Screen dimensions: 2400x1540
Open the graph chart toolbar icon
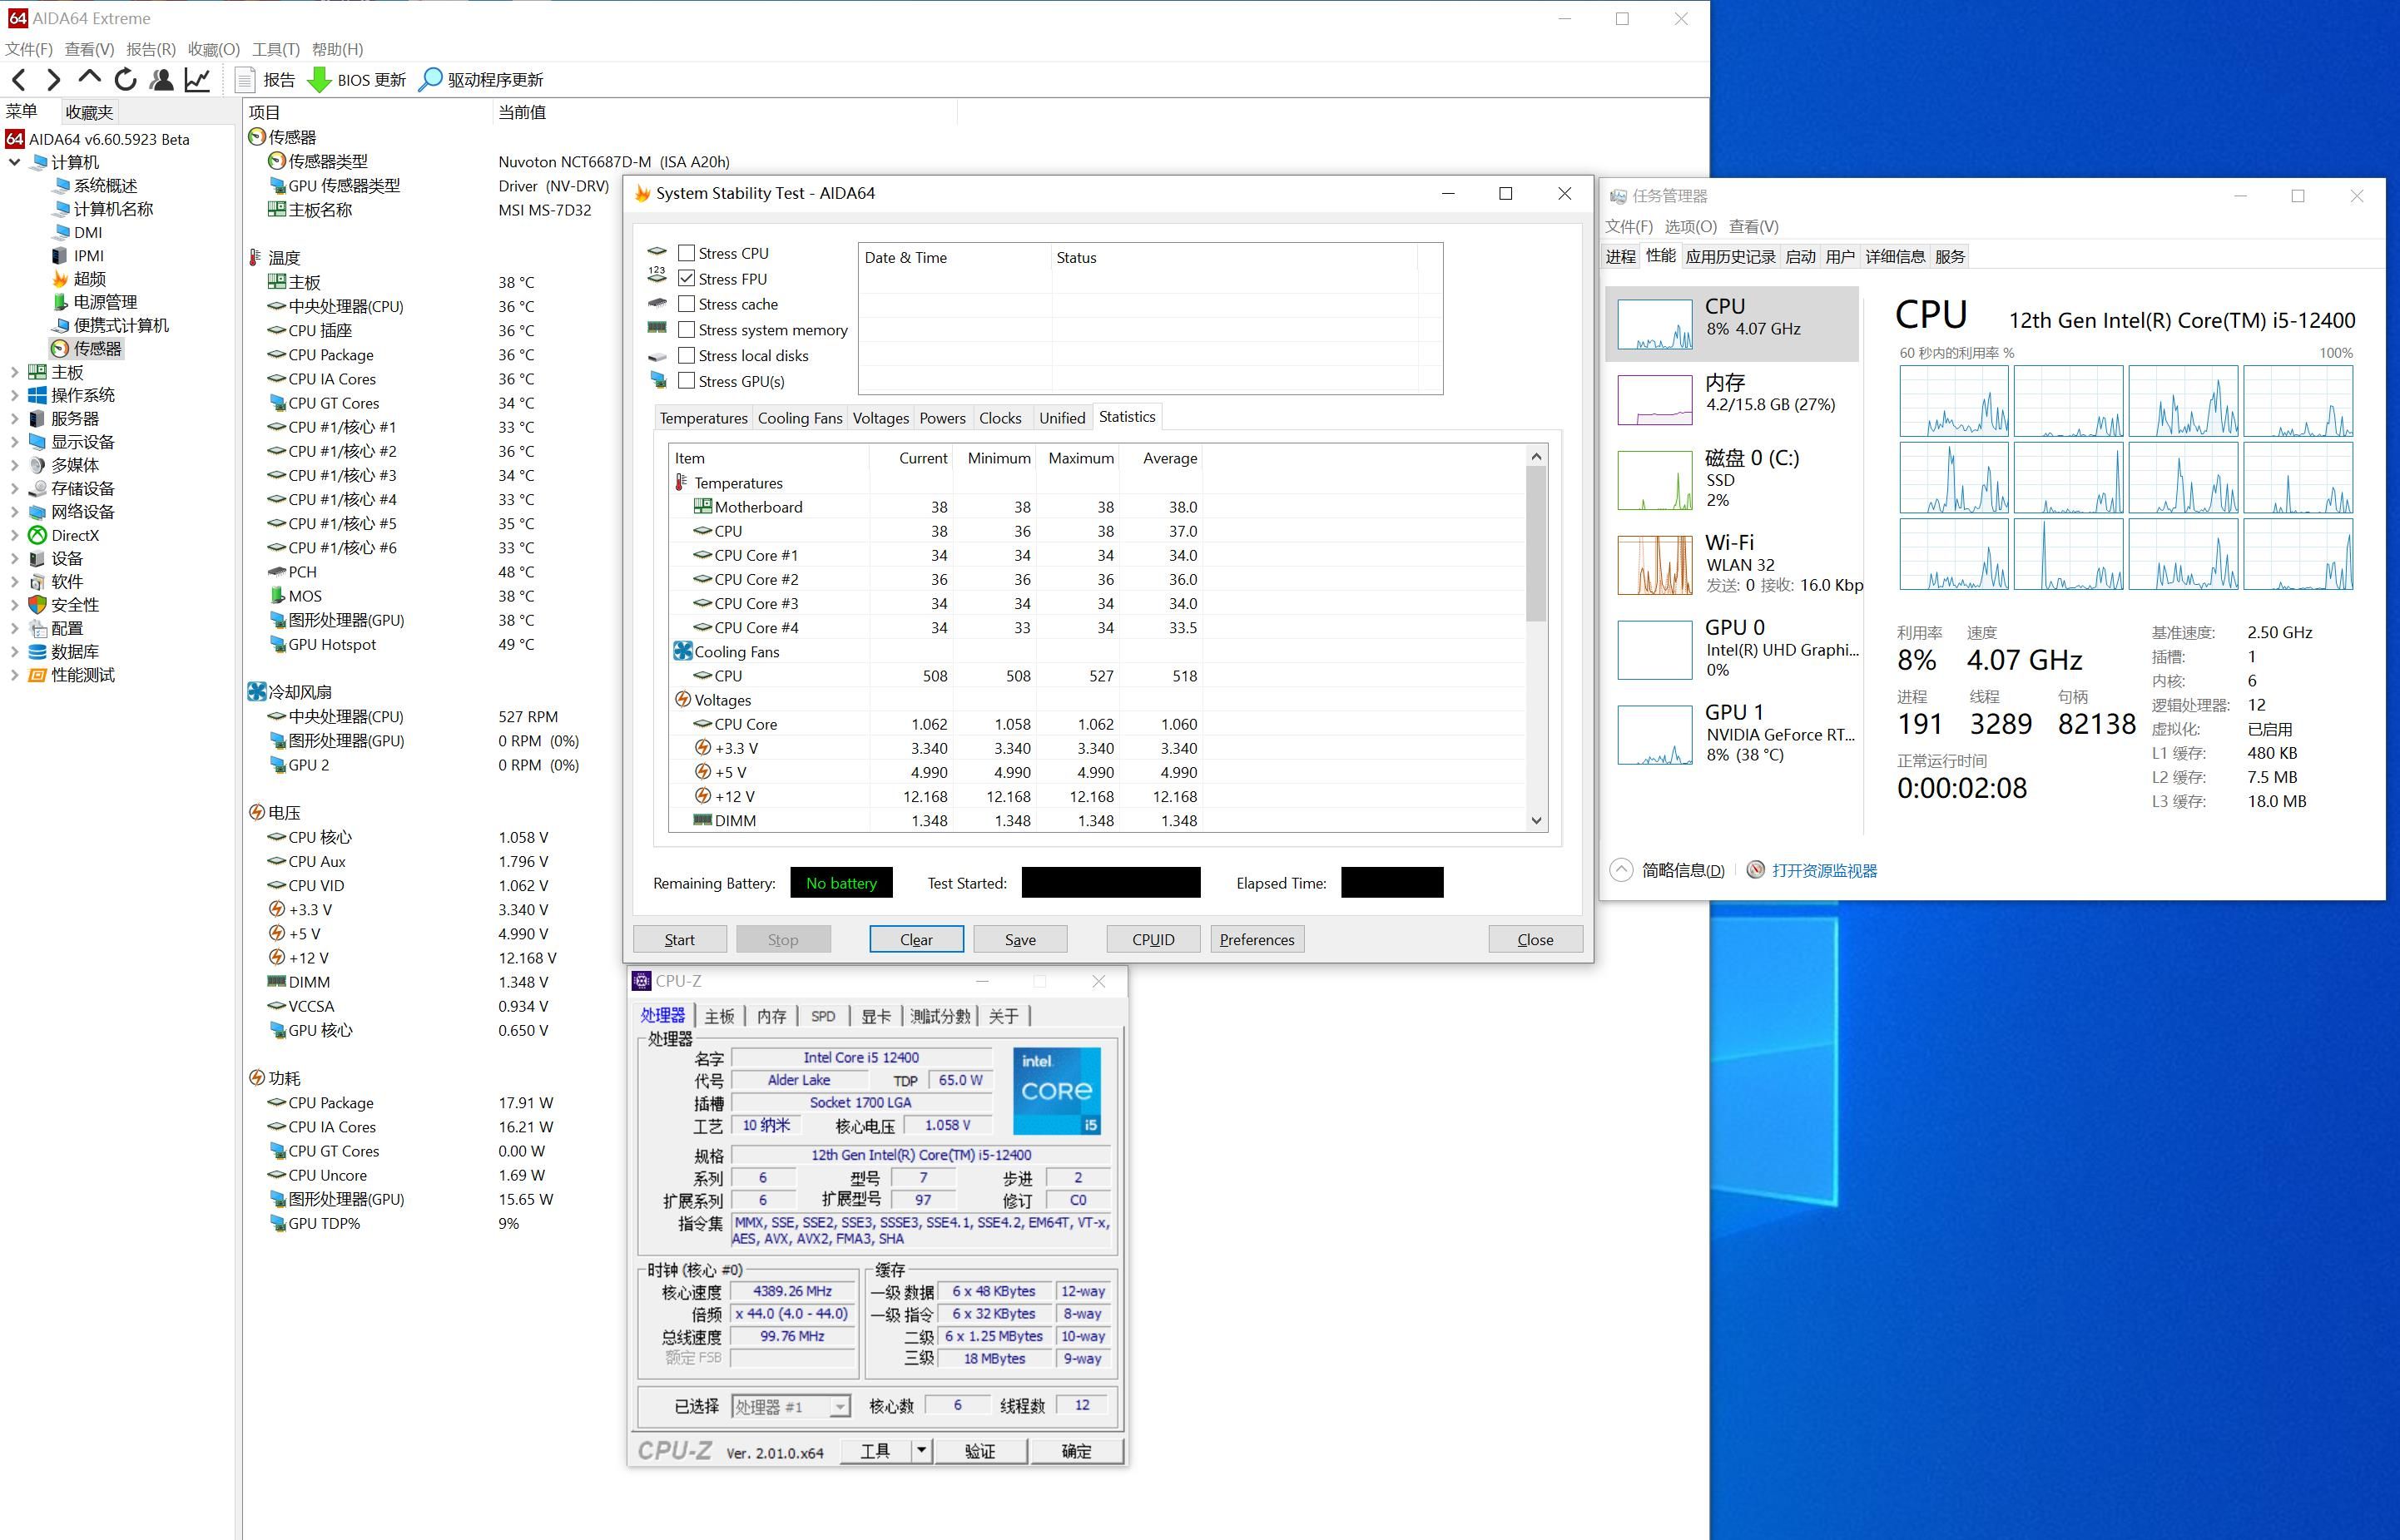197,80
